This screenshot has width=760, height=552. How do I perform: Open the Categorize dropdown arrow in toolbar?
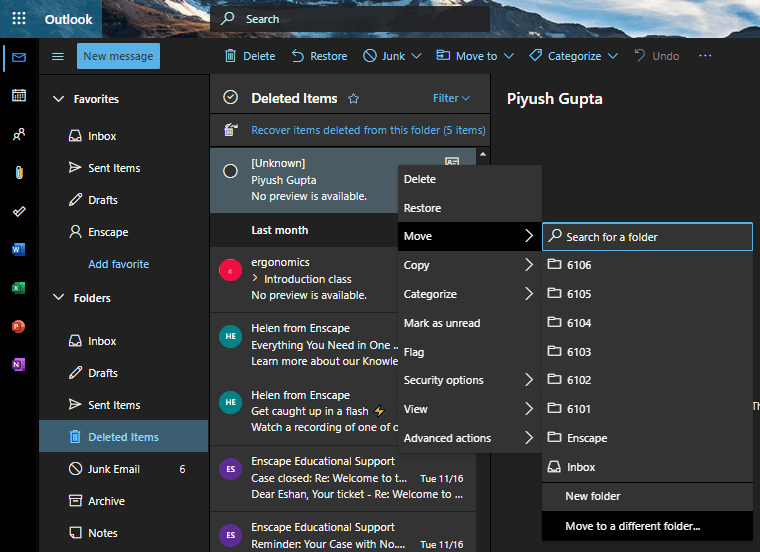click(613, 56)
